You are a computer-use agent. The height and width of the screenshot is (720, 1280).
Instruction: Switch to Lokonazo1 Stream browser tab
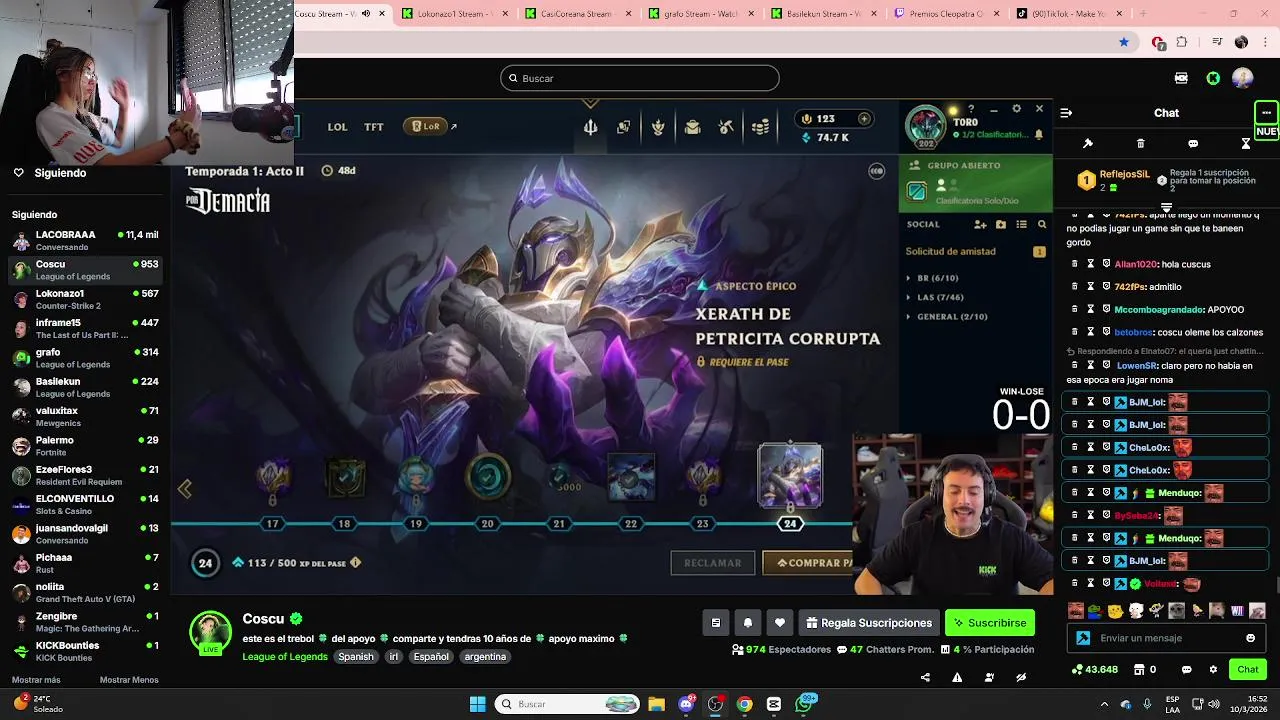456,14
